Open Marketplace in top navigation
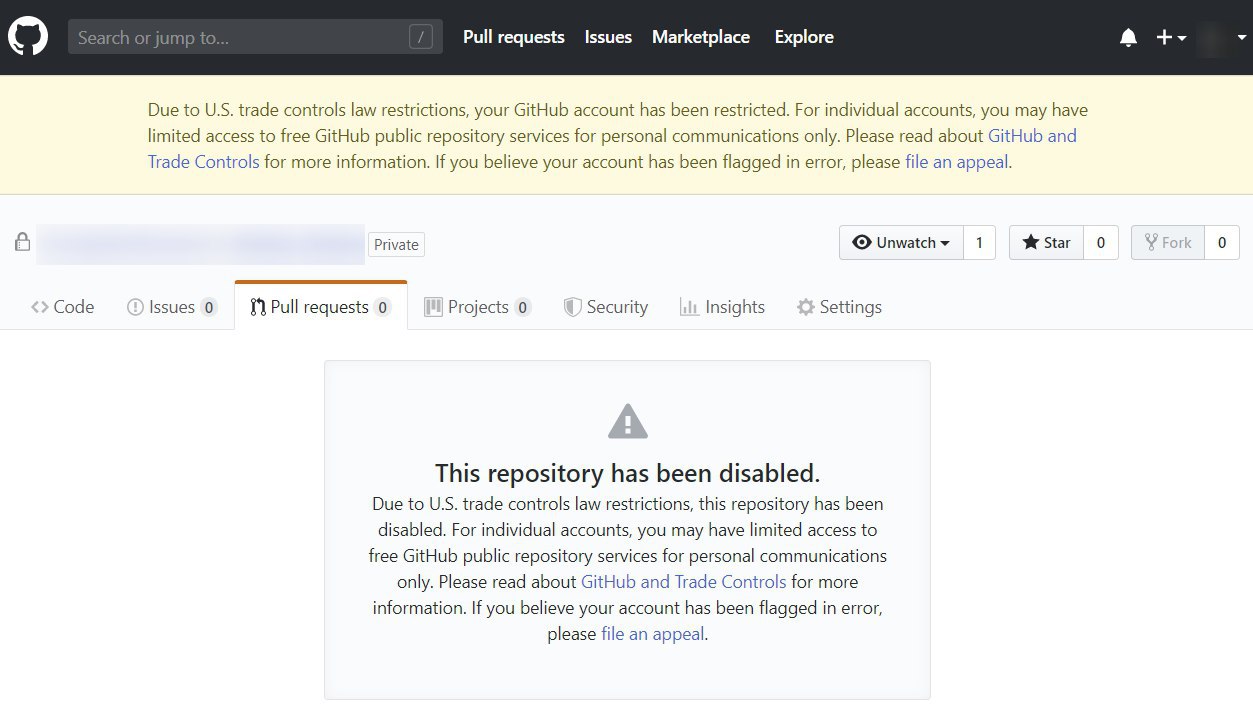 click(701, 37)
